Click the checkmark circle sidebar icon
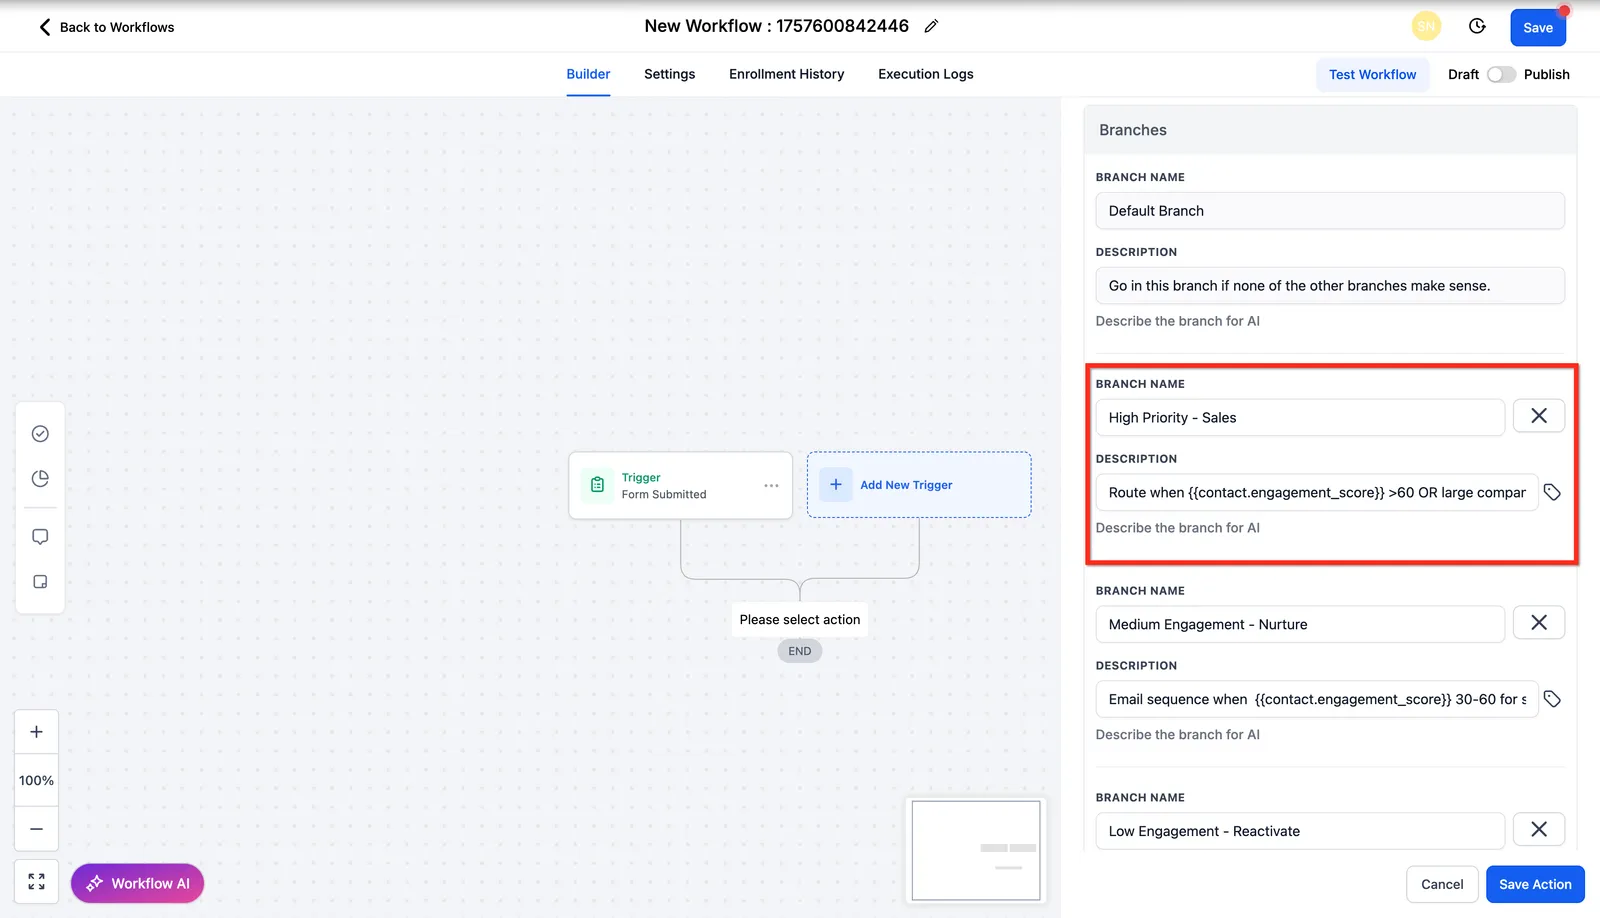This screenshot has height=918, width=1600. click(x=40, y=433)
